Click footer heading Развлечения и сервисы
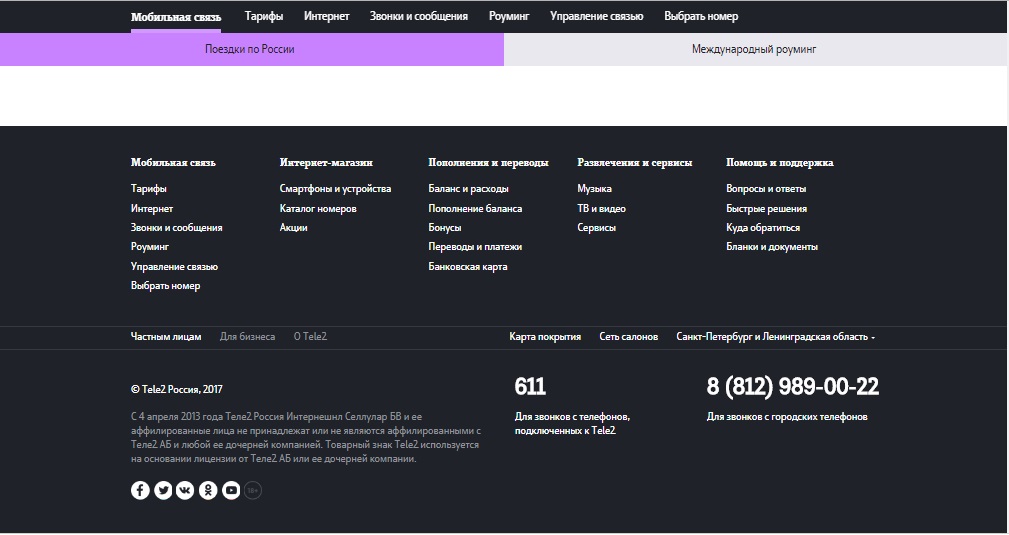Screen dimensions: 1009x535 click(x=634, y=163)
